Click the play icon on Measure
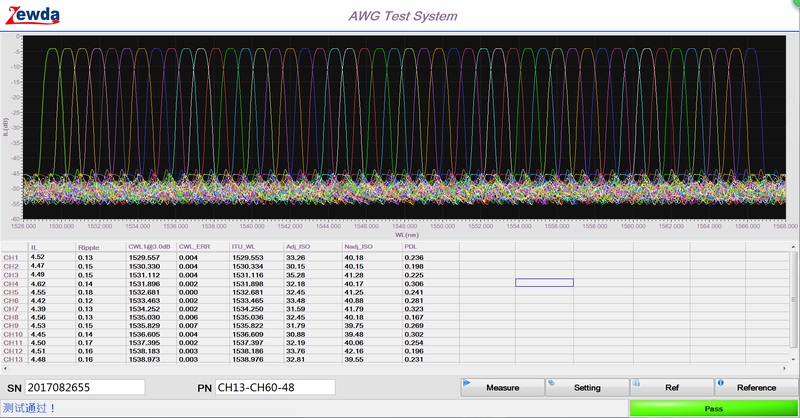This screenshot has height=418, width=800. [466, 382]
